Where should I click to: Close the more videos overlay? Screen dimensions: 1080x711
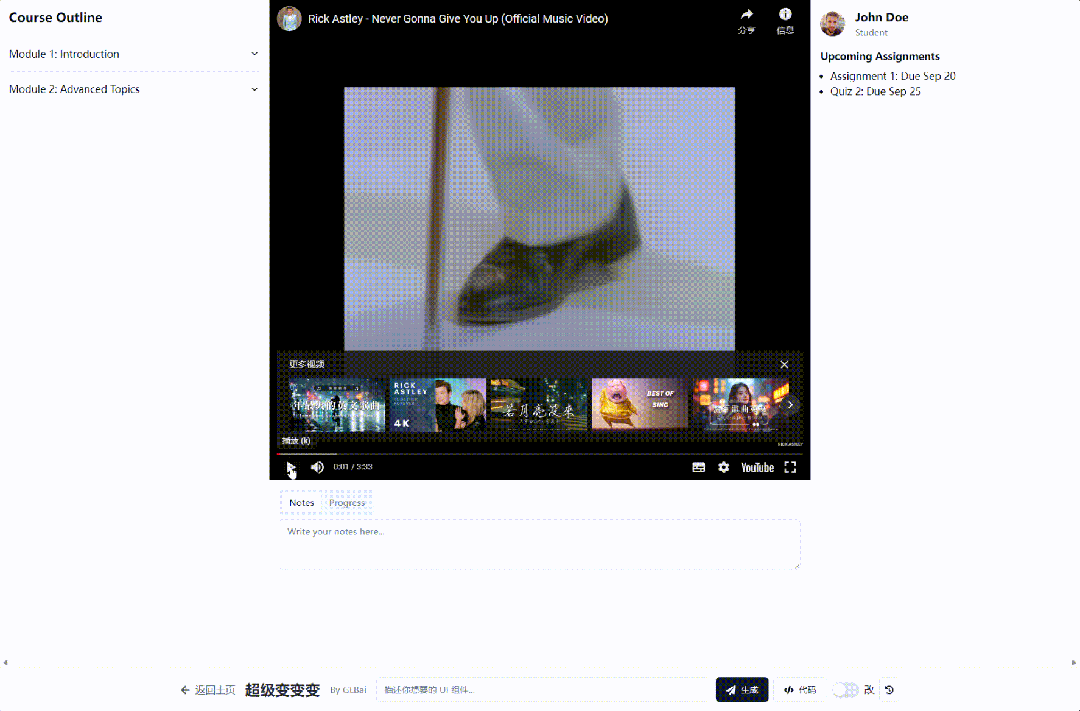pos(784,364)
